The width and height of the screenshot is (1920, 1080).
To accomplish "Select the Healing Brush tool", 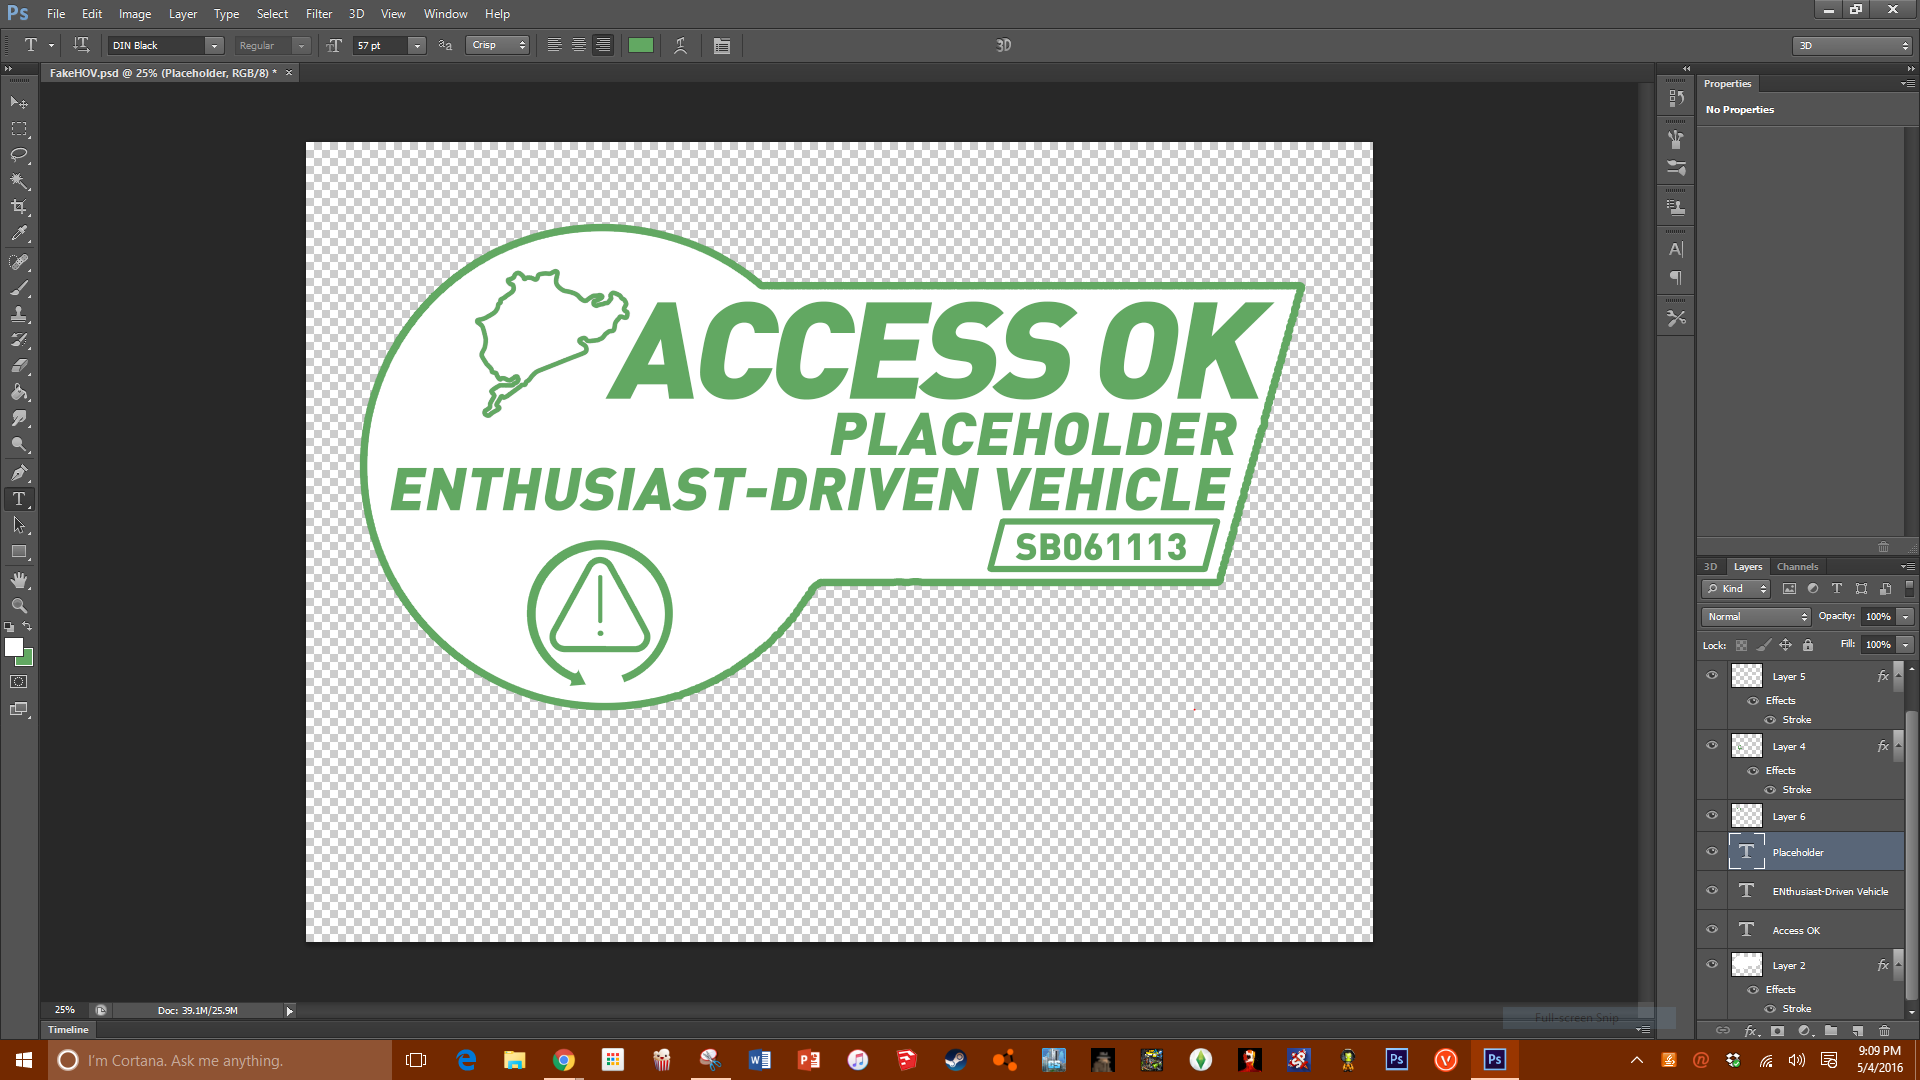I will point(19,262).
